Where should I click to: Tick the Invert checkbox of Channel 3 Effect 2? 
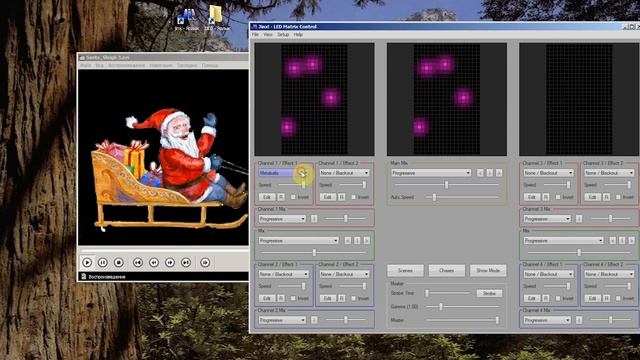(x=618, y=197)
